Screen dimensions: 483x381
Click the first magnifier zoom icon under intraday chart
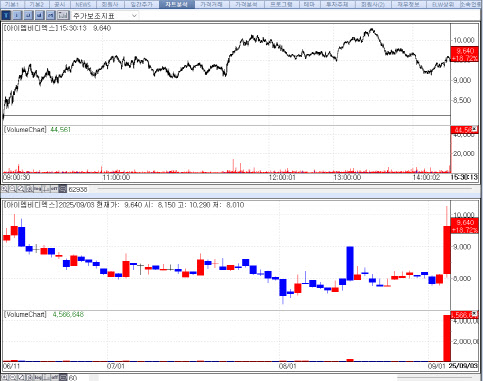point(5,189)
